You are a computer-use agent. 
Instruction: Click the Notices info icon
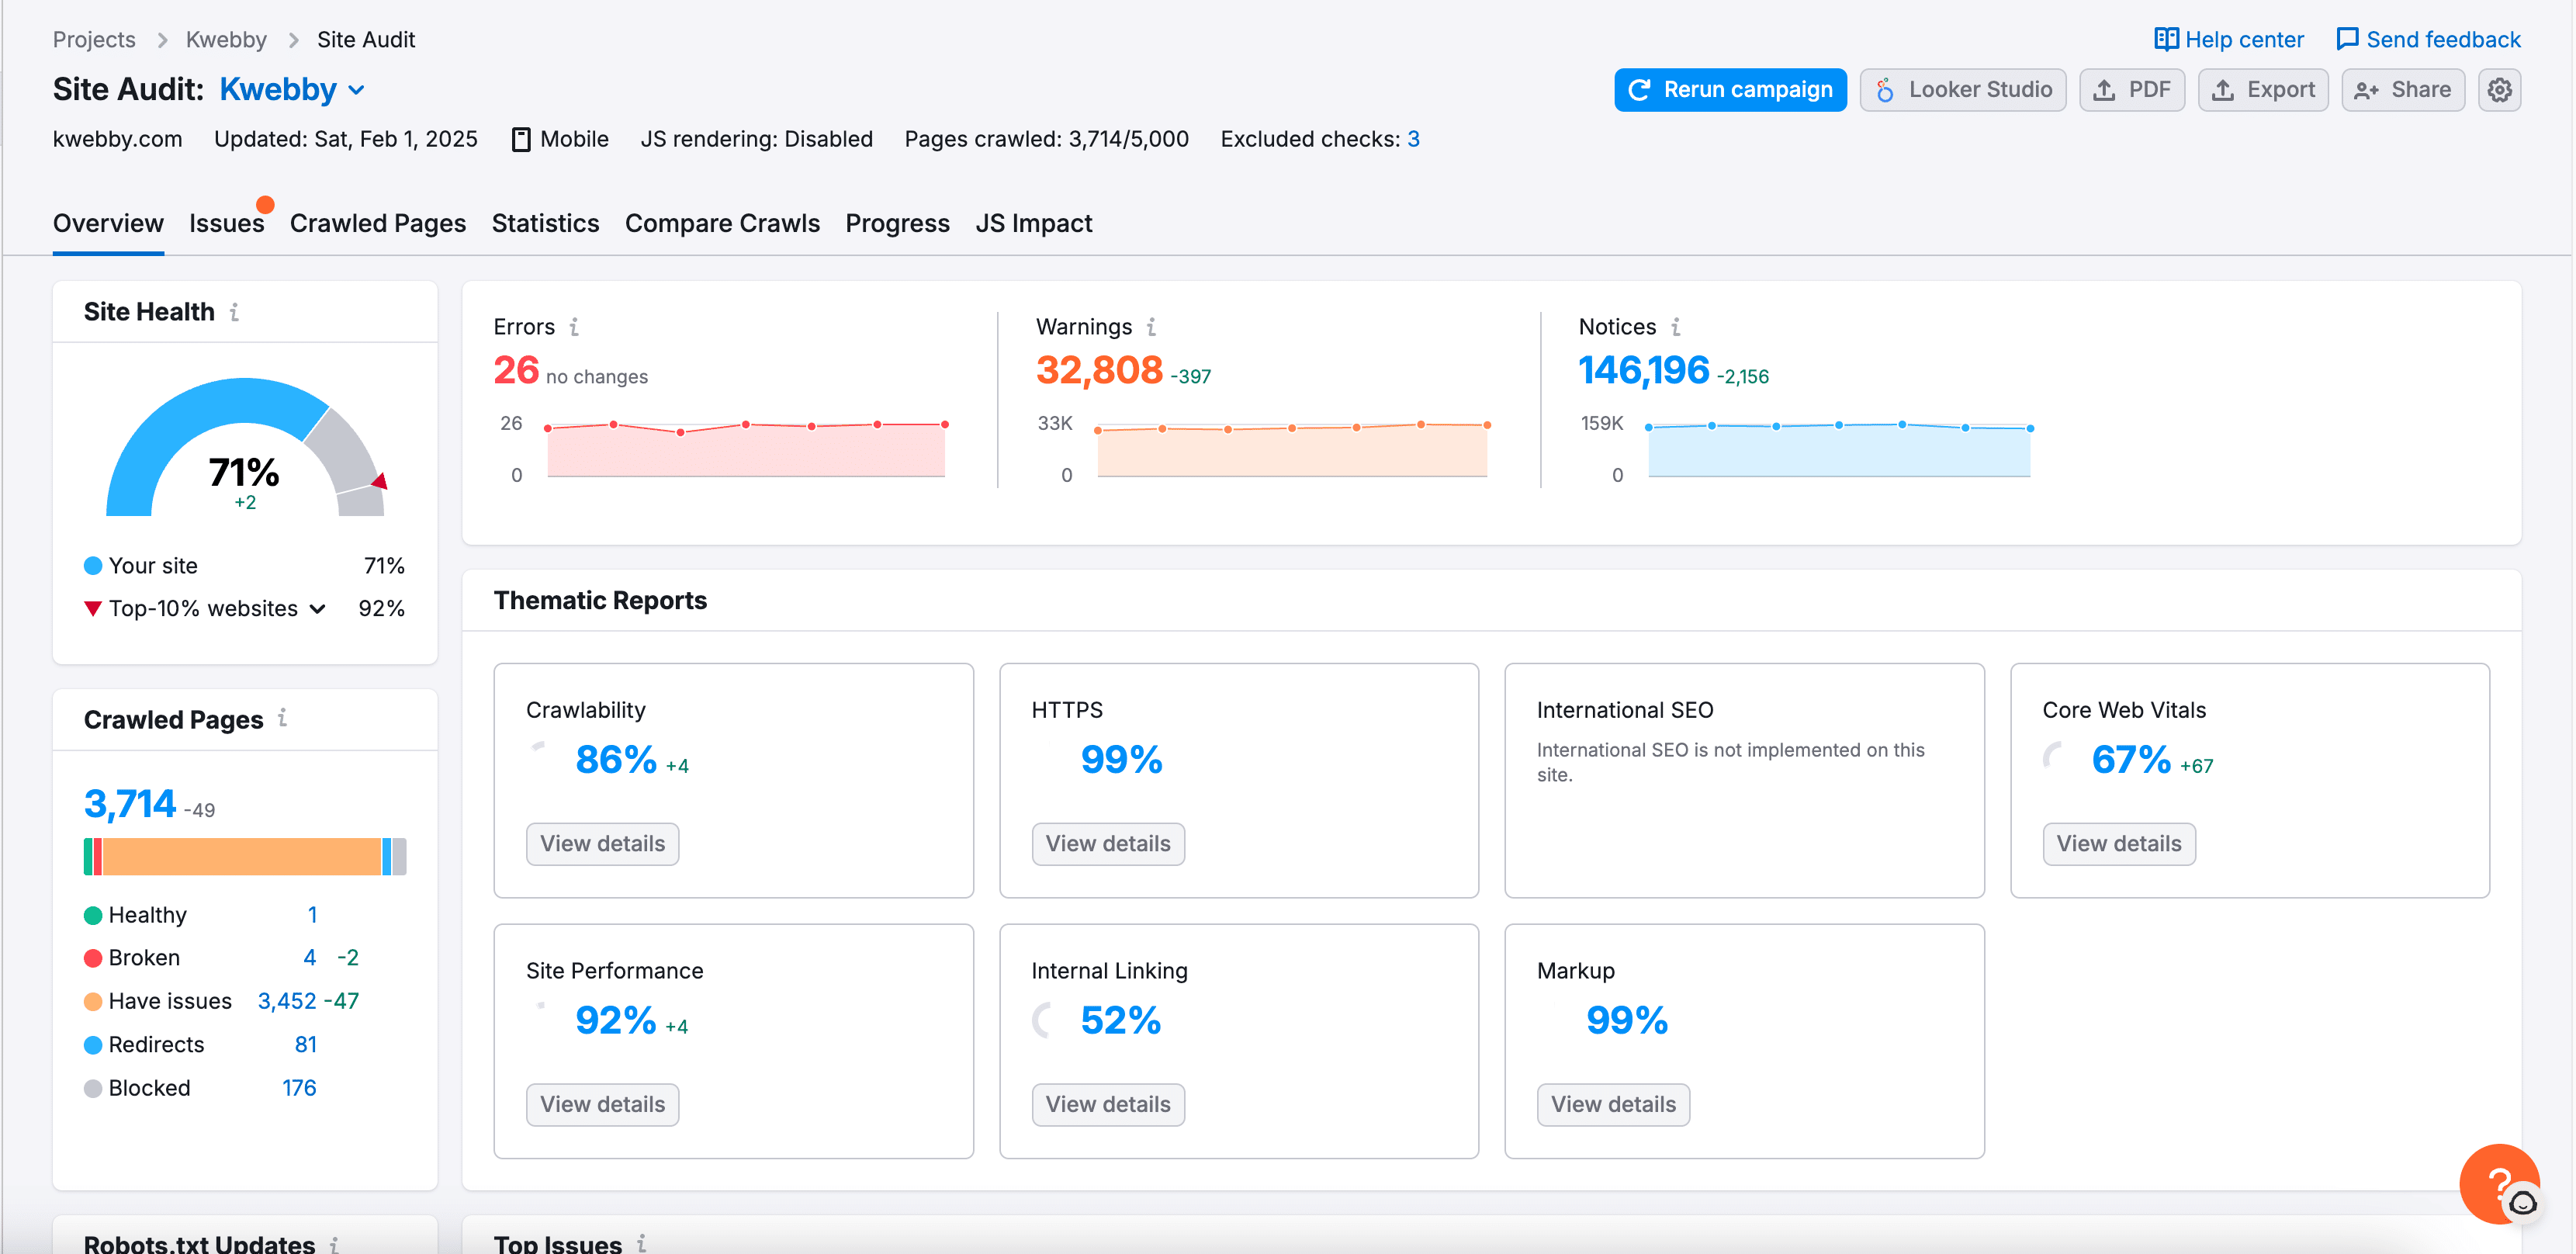point(1675,327)
